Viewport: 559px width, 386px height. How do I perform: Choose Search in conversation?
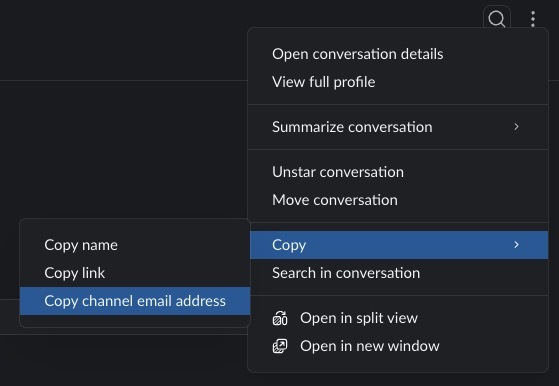click(x=398, y=273)
